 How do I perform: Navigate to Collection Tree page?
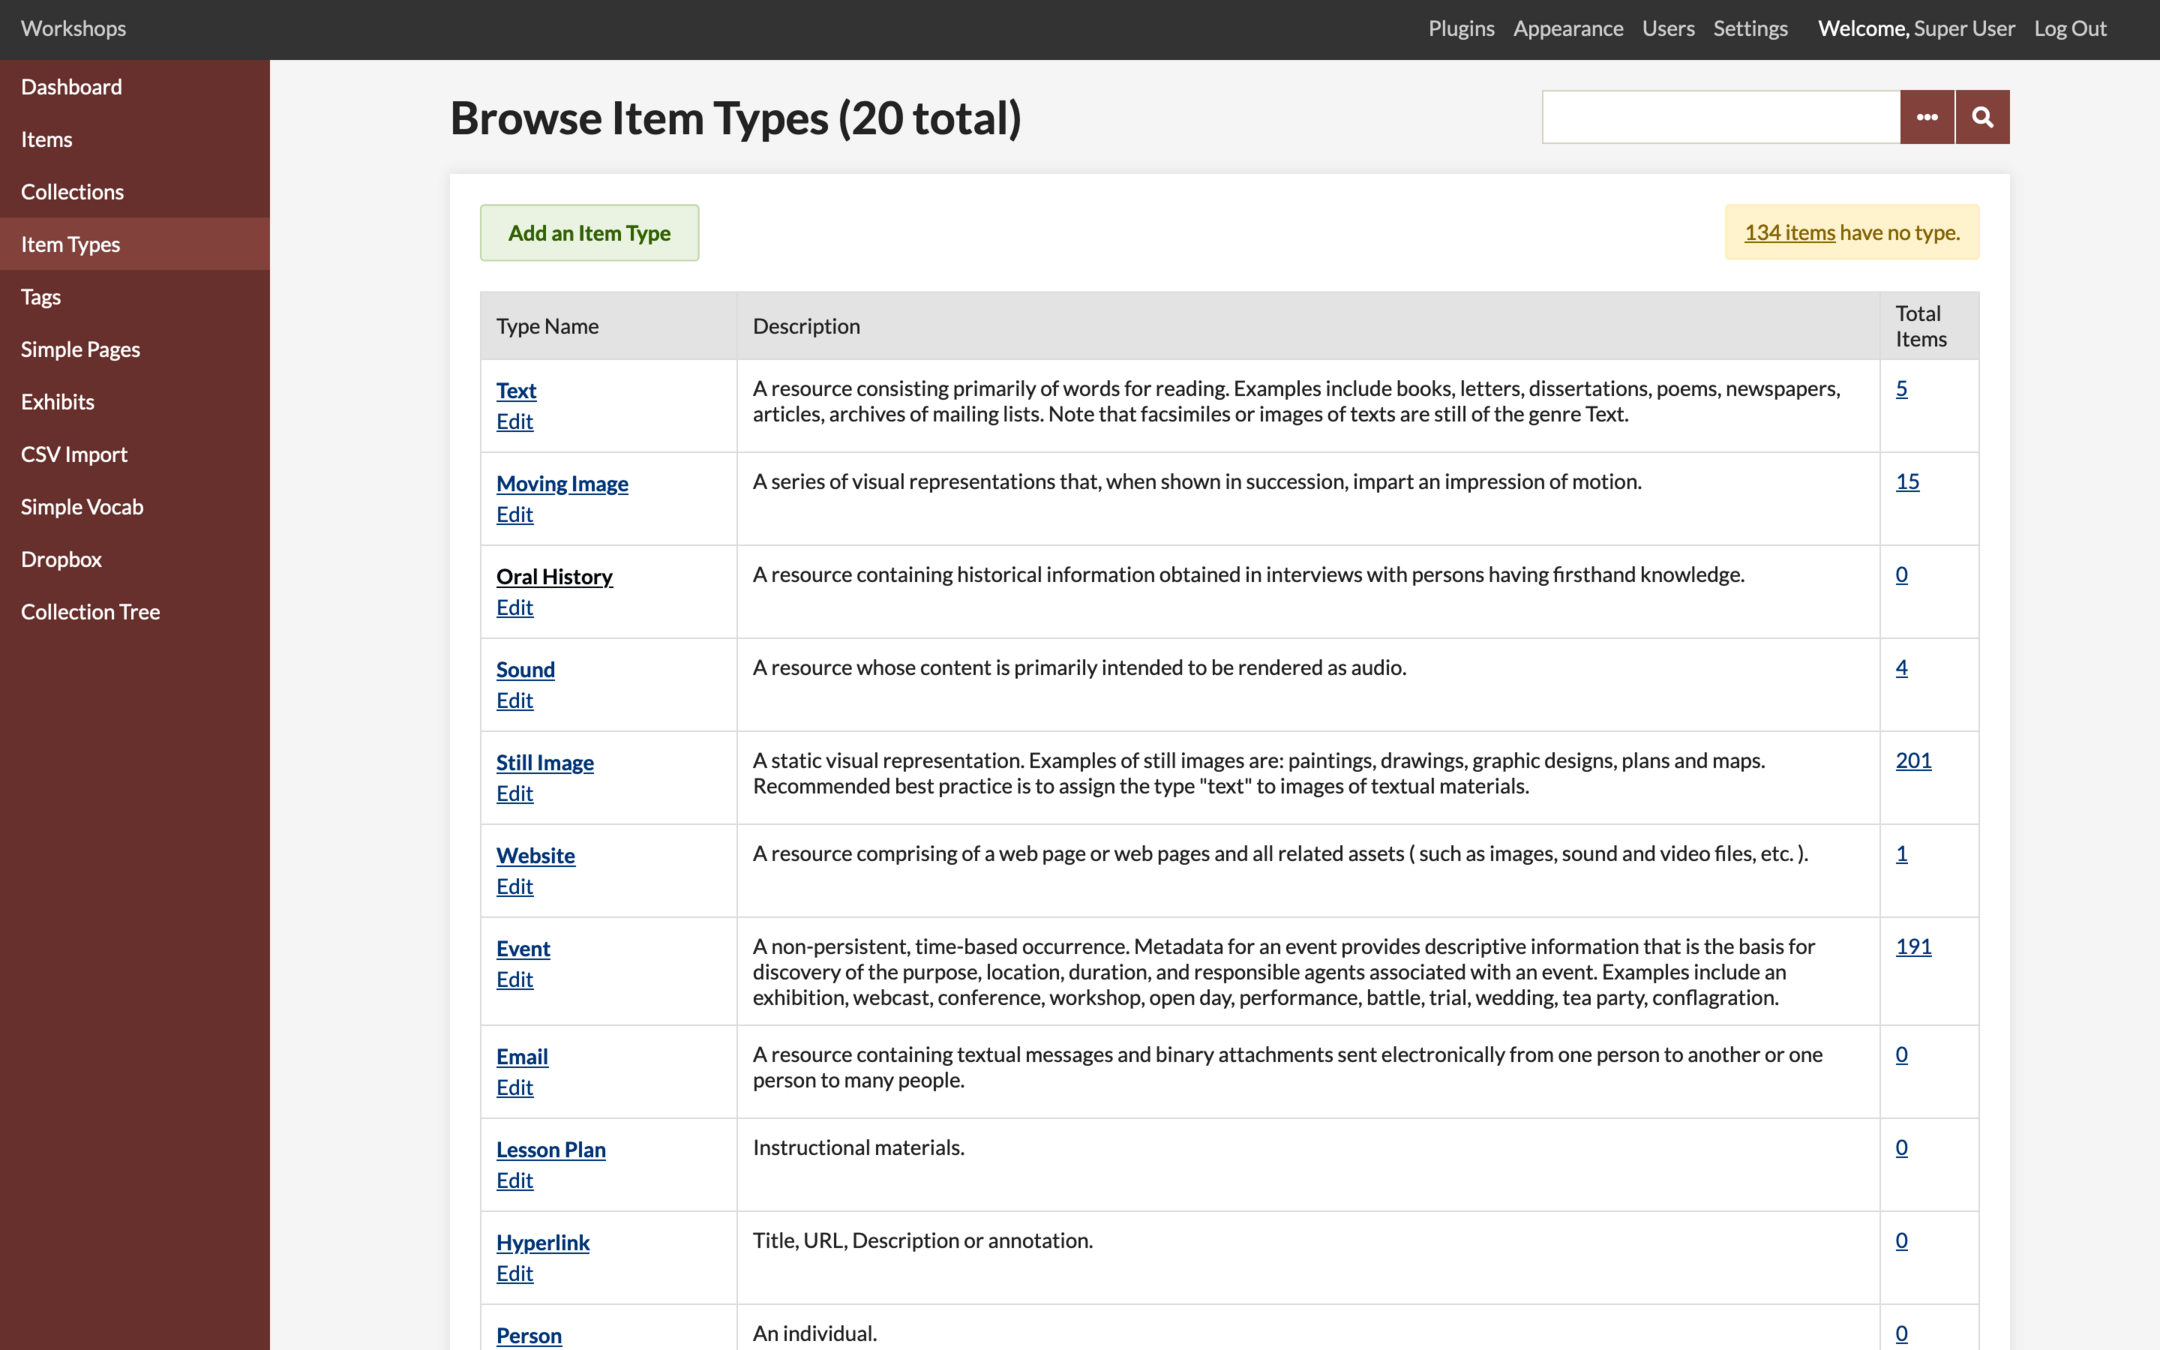[x=90, y=611]
